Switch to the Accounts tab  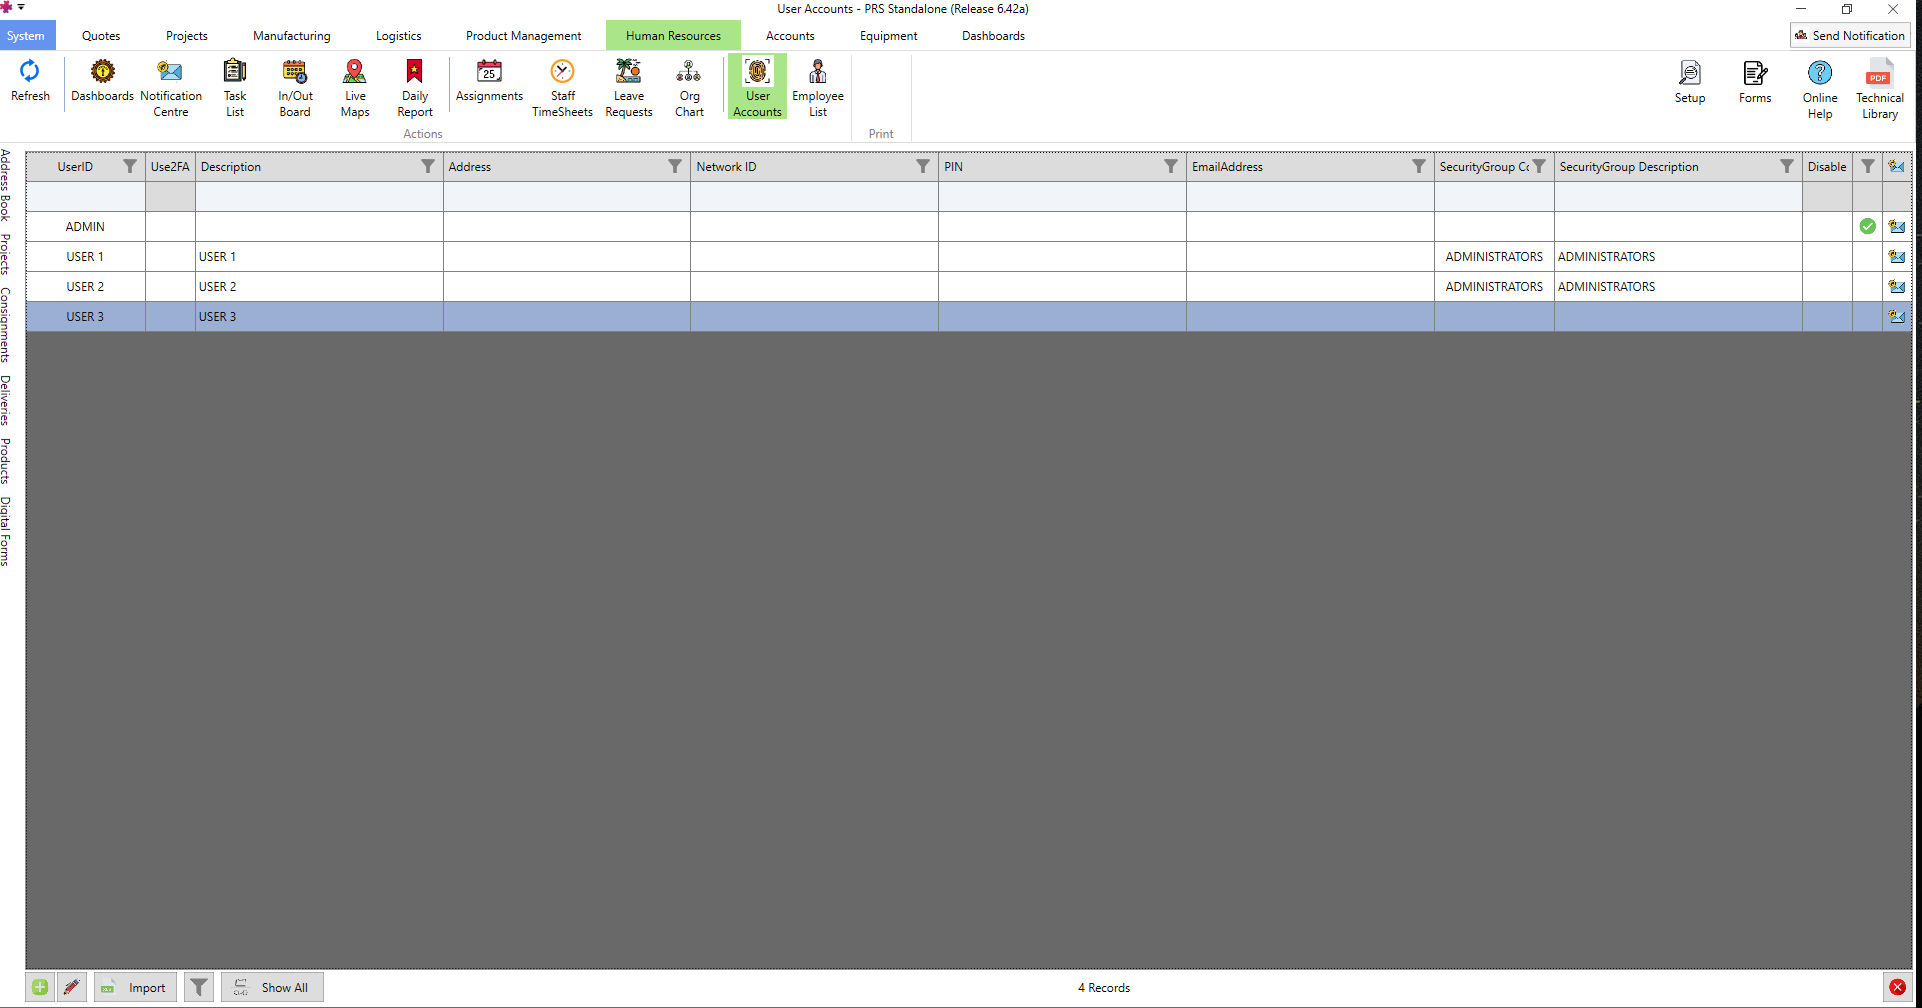point(790,36)
